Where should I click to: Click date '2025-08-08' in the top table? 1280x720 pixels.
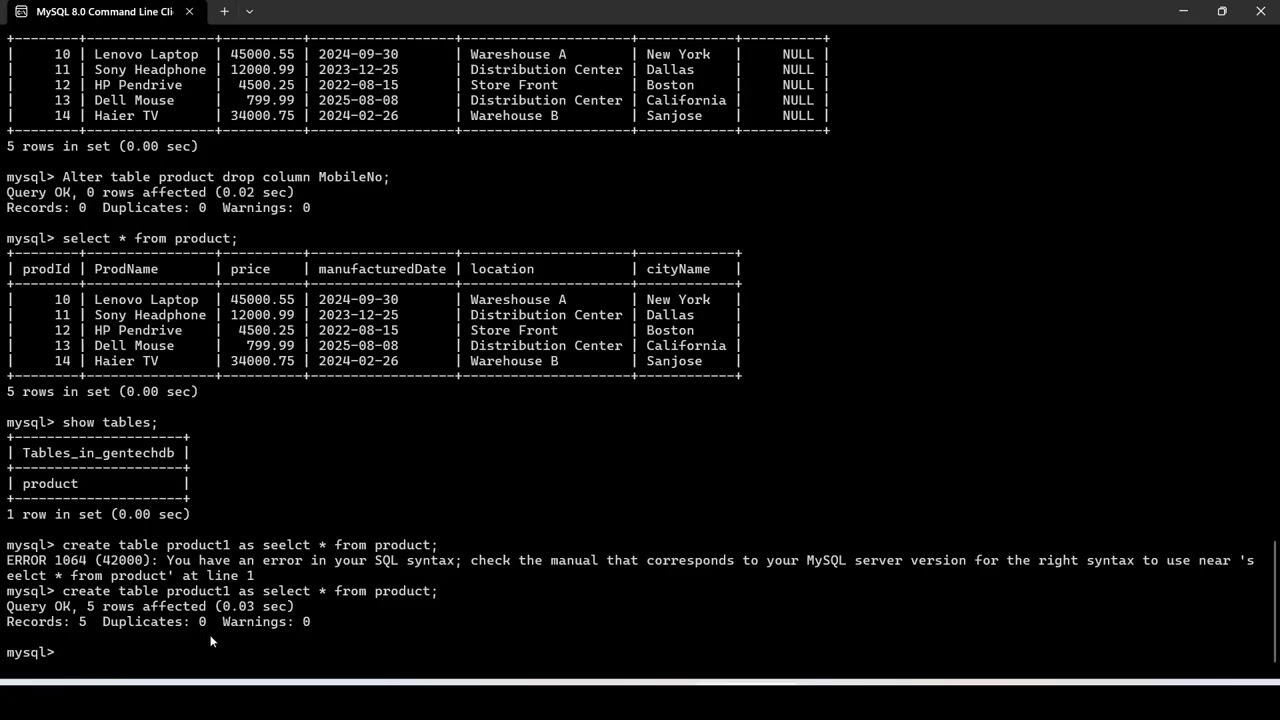pos(358,100)
